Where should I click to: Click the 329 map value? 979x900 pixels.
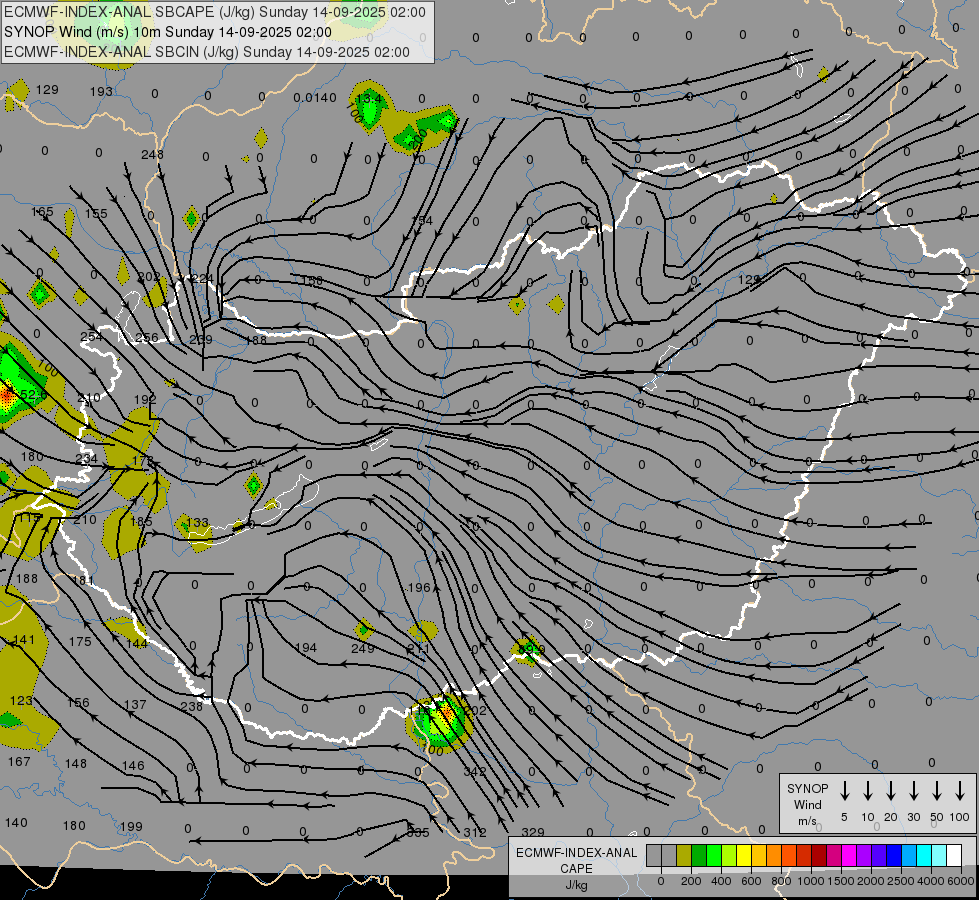pyautogui.click(x=533, y=832)
